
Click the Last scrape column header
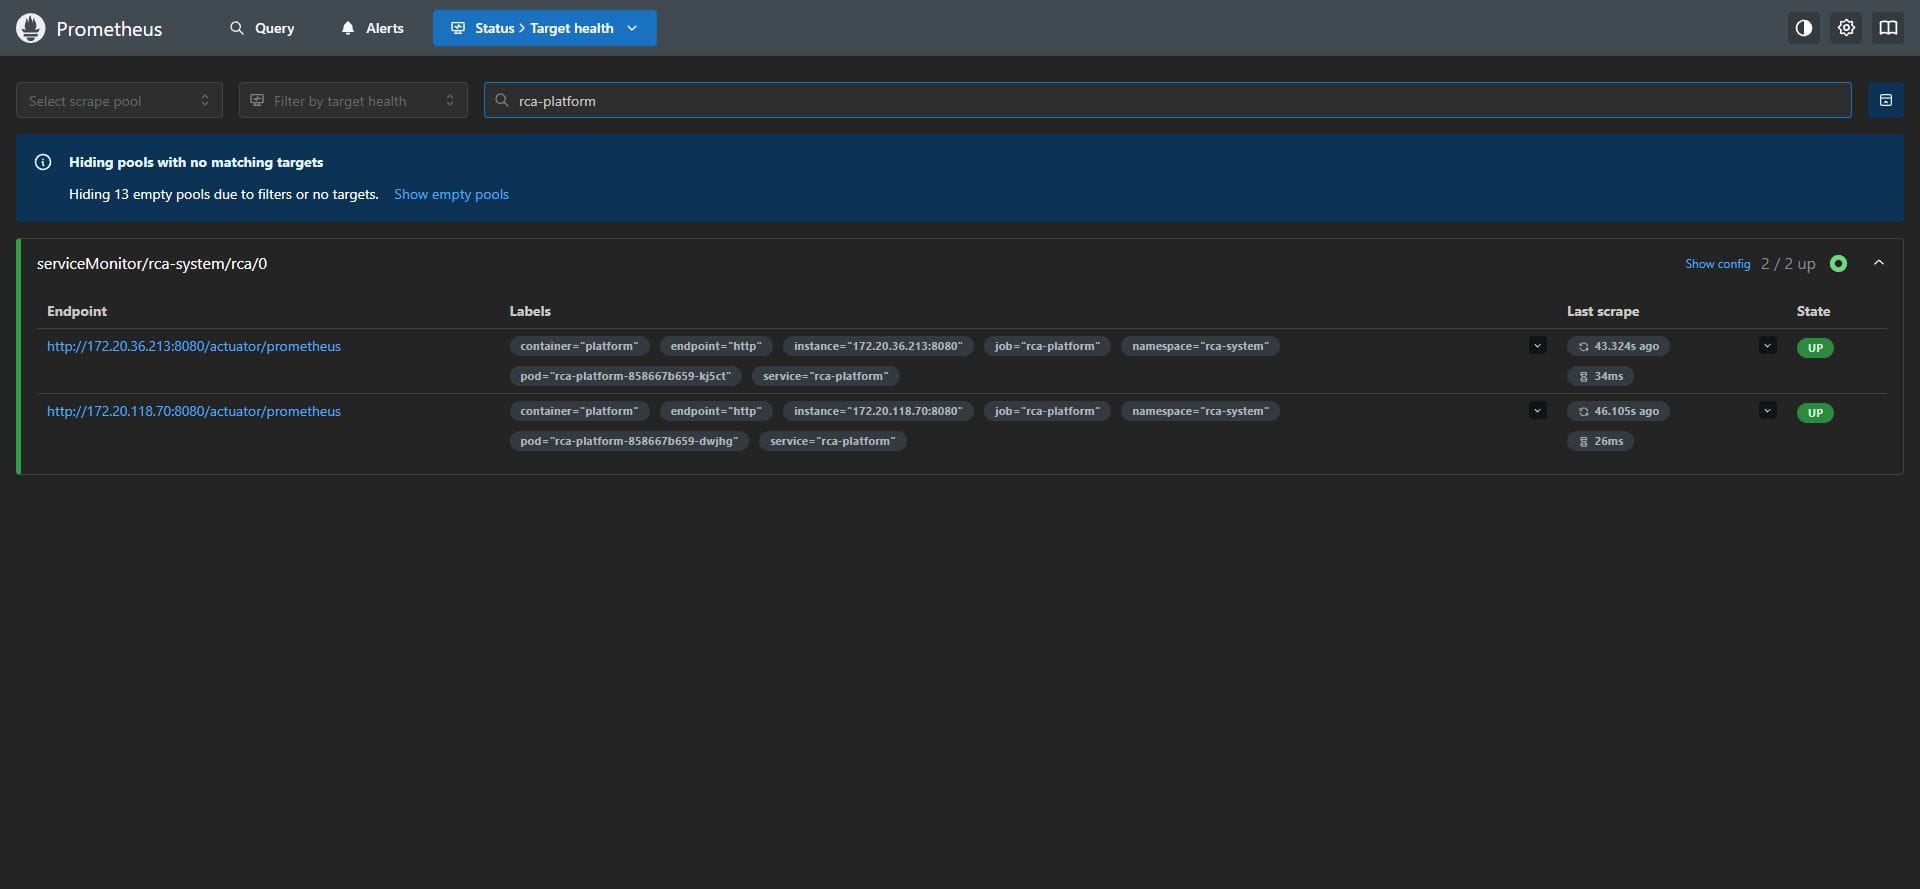point(1603,311)
